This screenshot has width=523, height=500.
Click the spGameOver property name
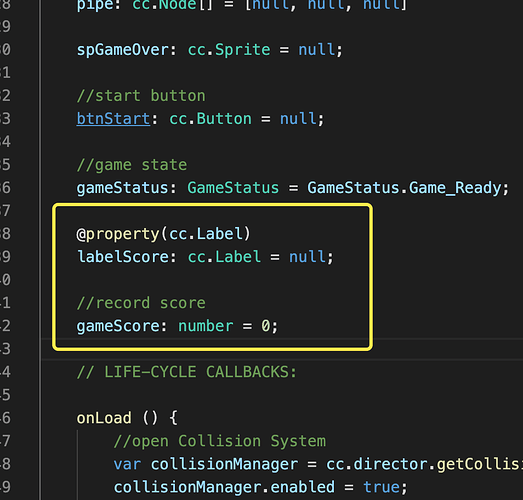123,50
